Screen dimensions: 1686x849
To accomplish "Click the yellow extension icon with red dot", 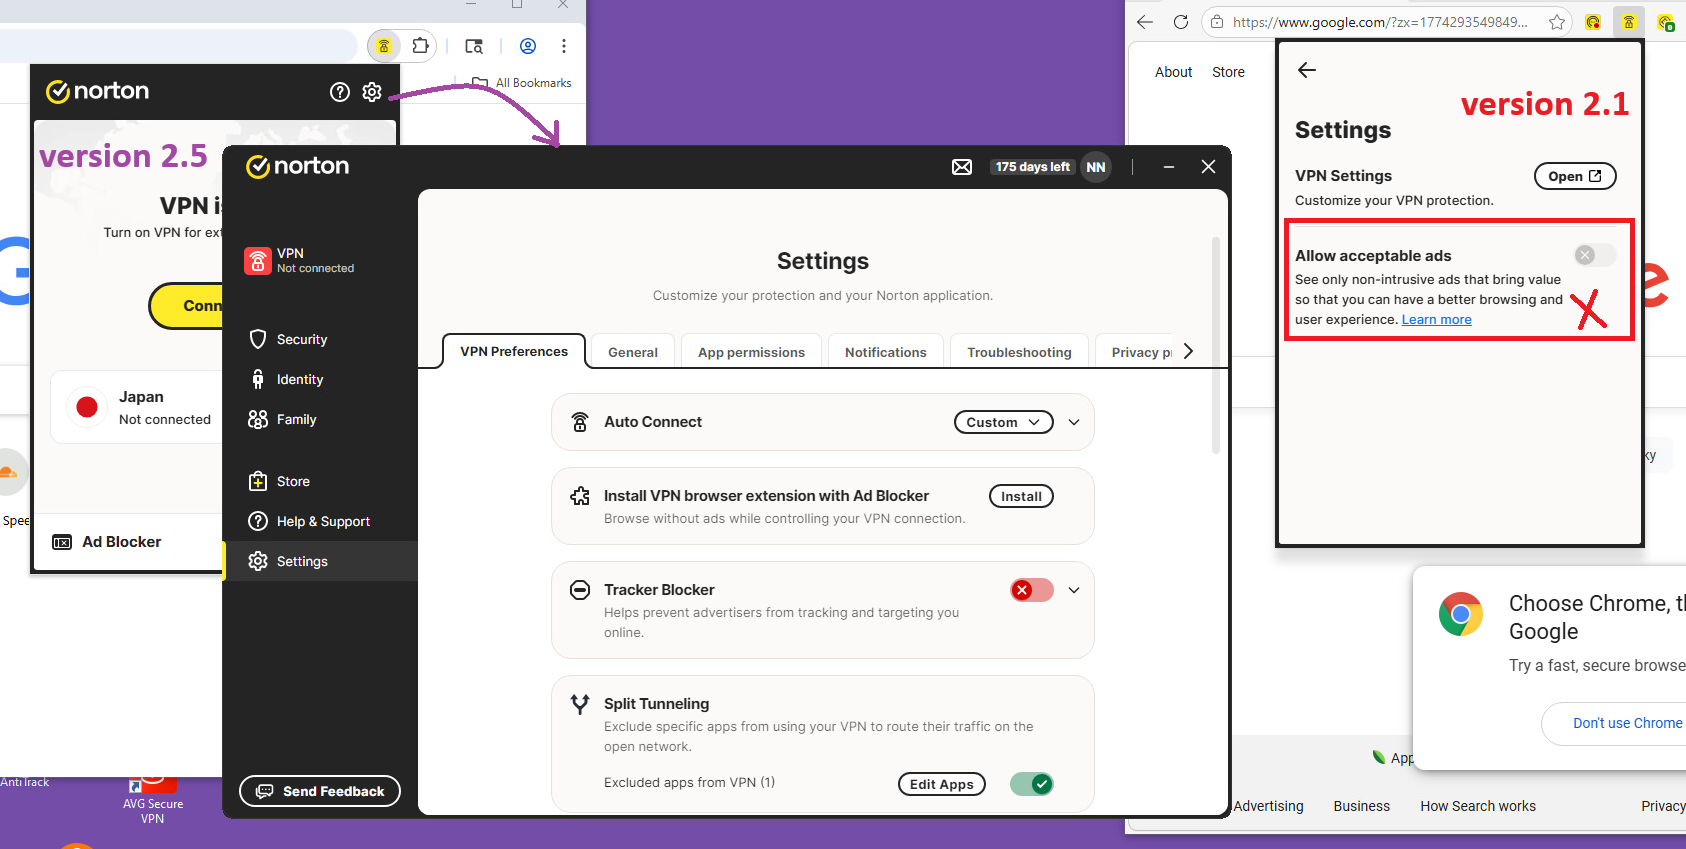I will (x=1593, y=22).
